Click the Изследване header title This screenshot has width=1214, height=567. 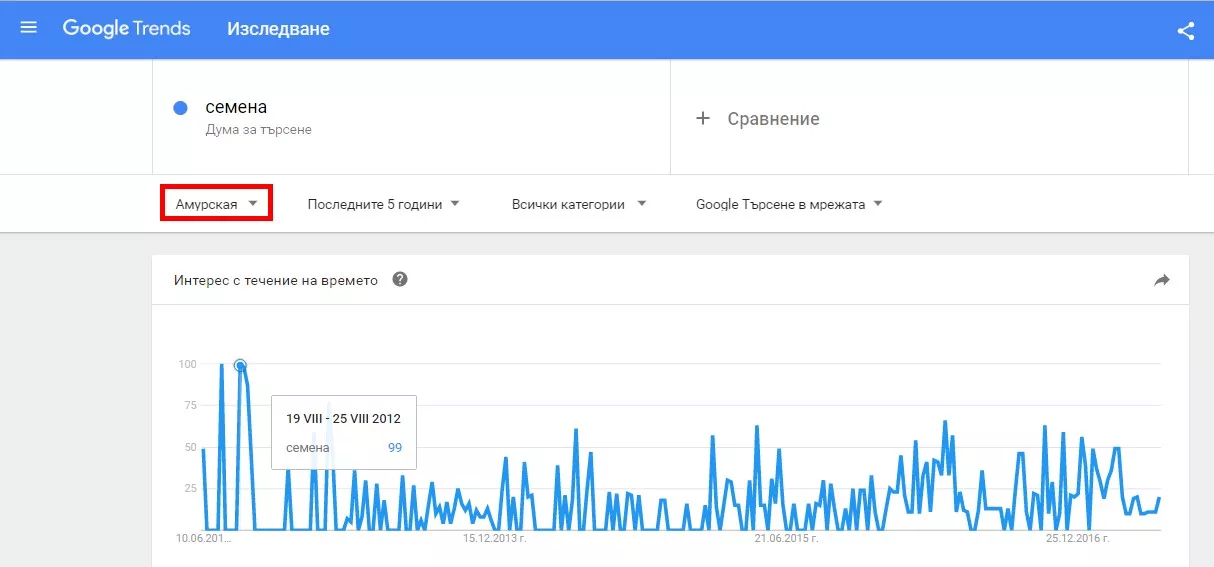click(278, 29)
